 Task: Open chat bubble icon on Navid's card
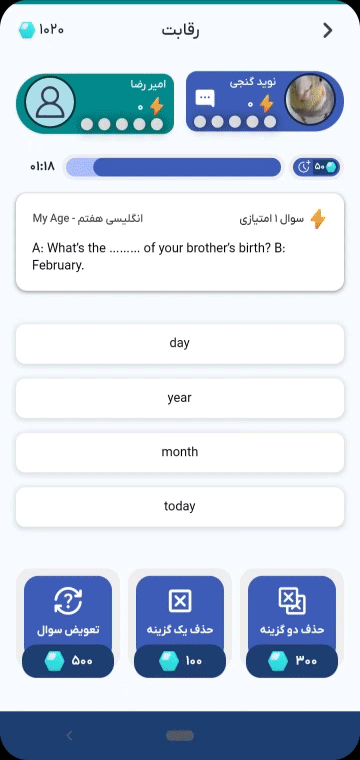coord(204,99)
